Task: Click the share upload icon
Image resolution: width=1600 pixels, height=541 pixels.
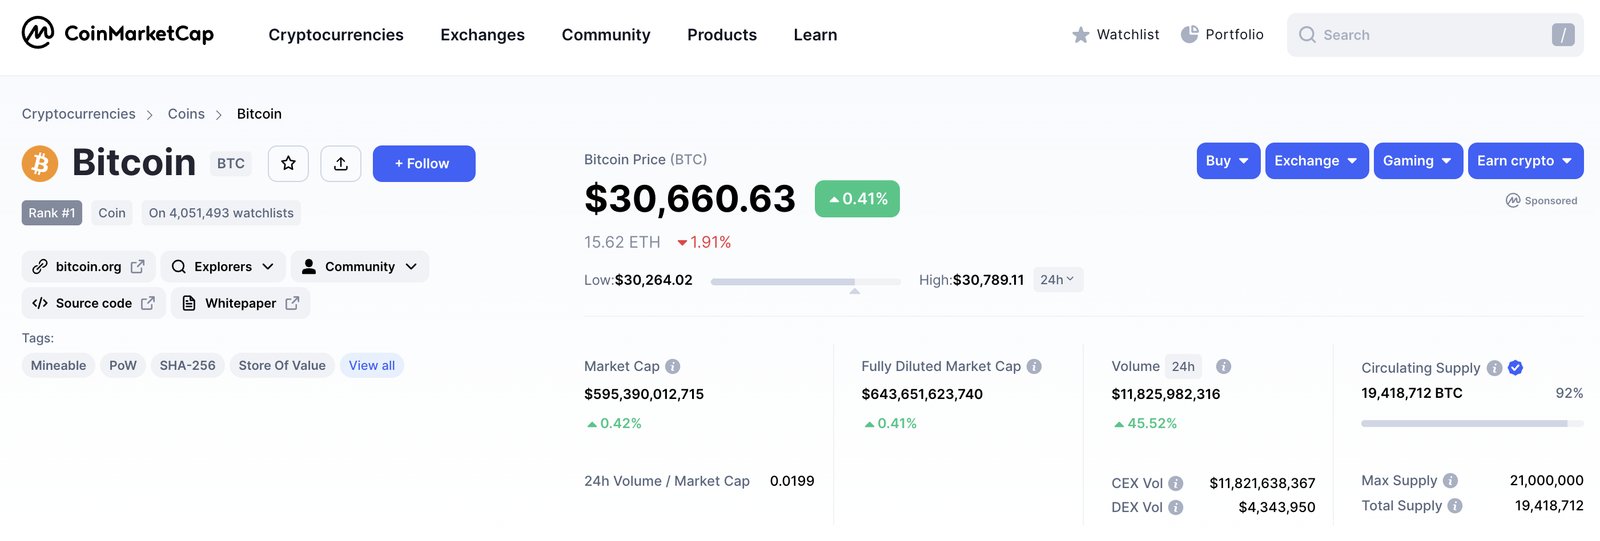Action: pos(340,163)
